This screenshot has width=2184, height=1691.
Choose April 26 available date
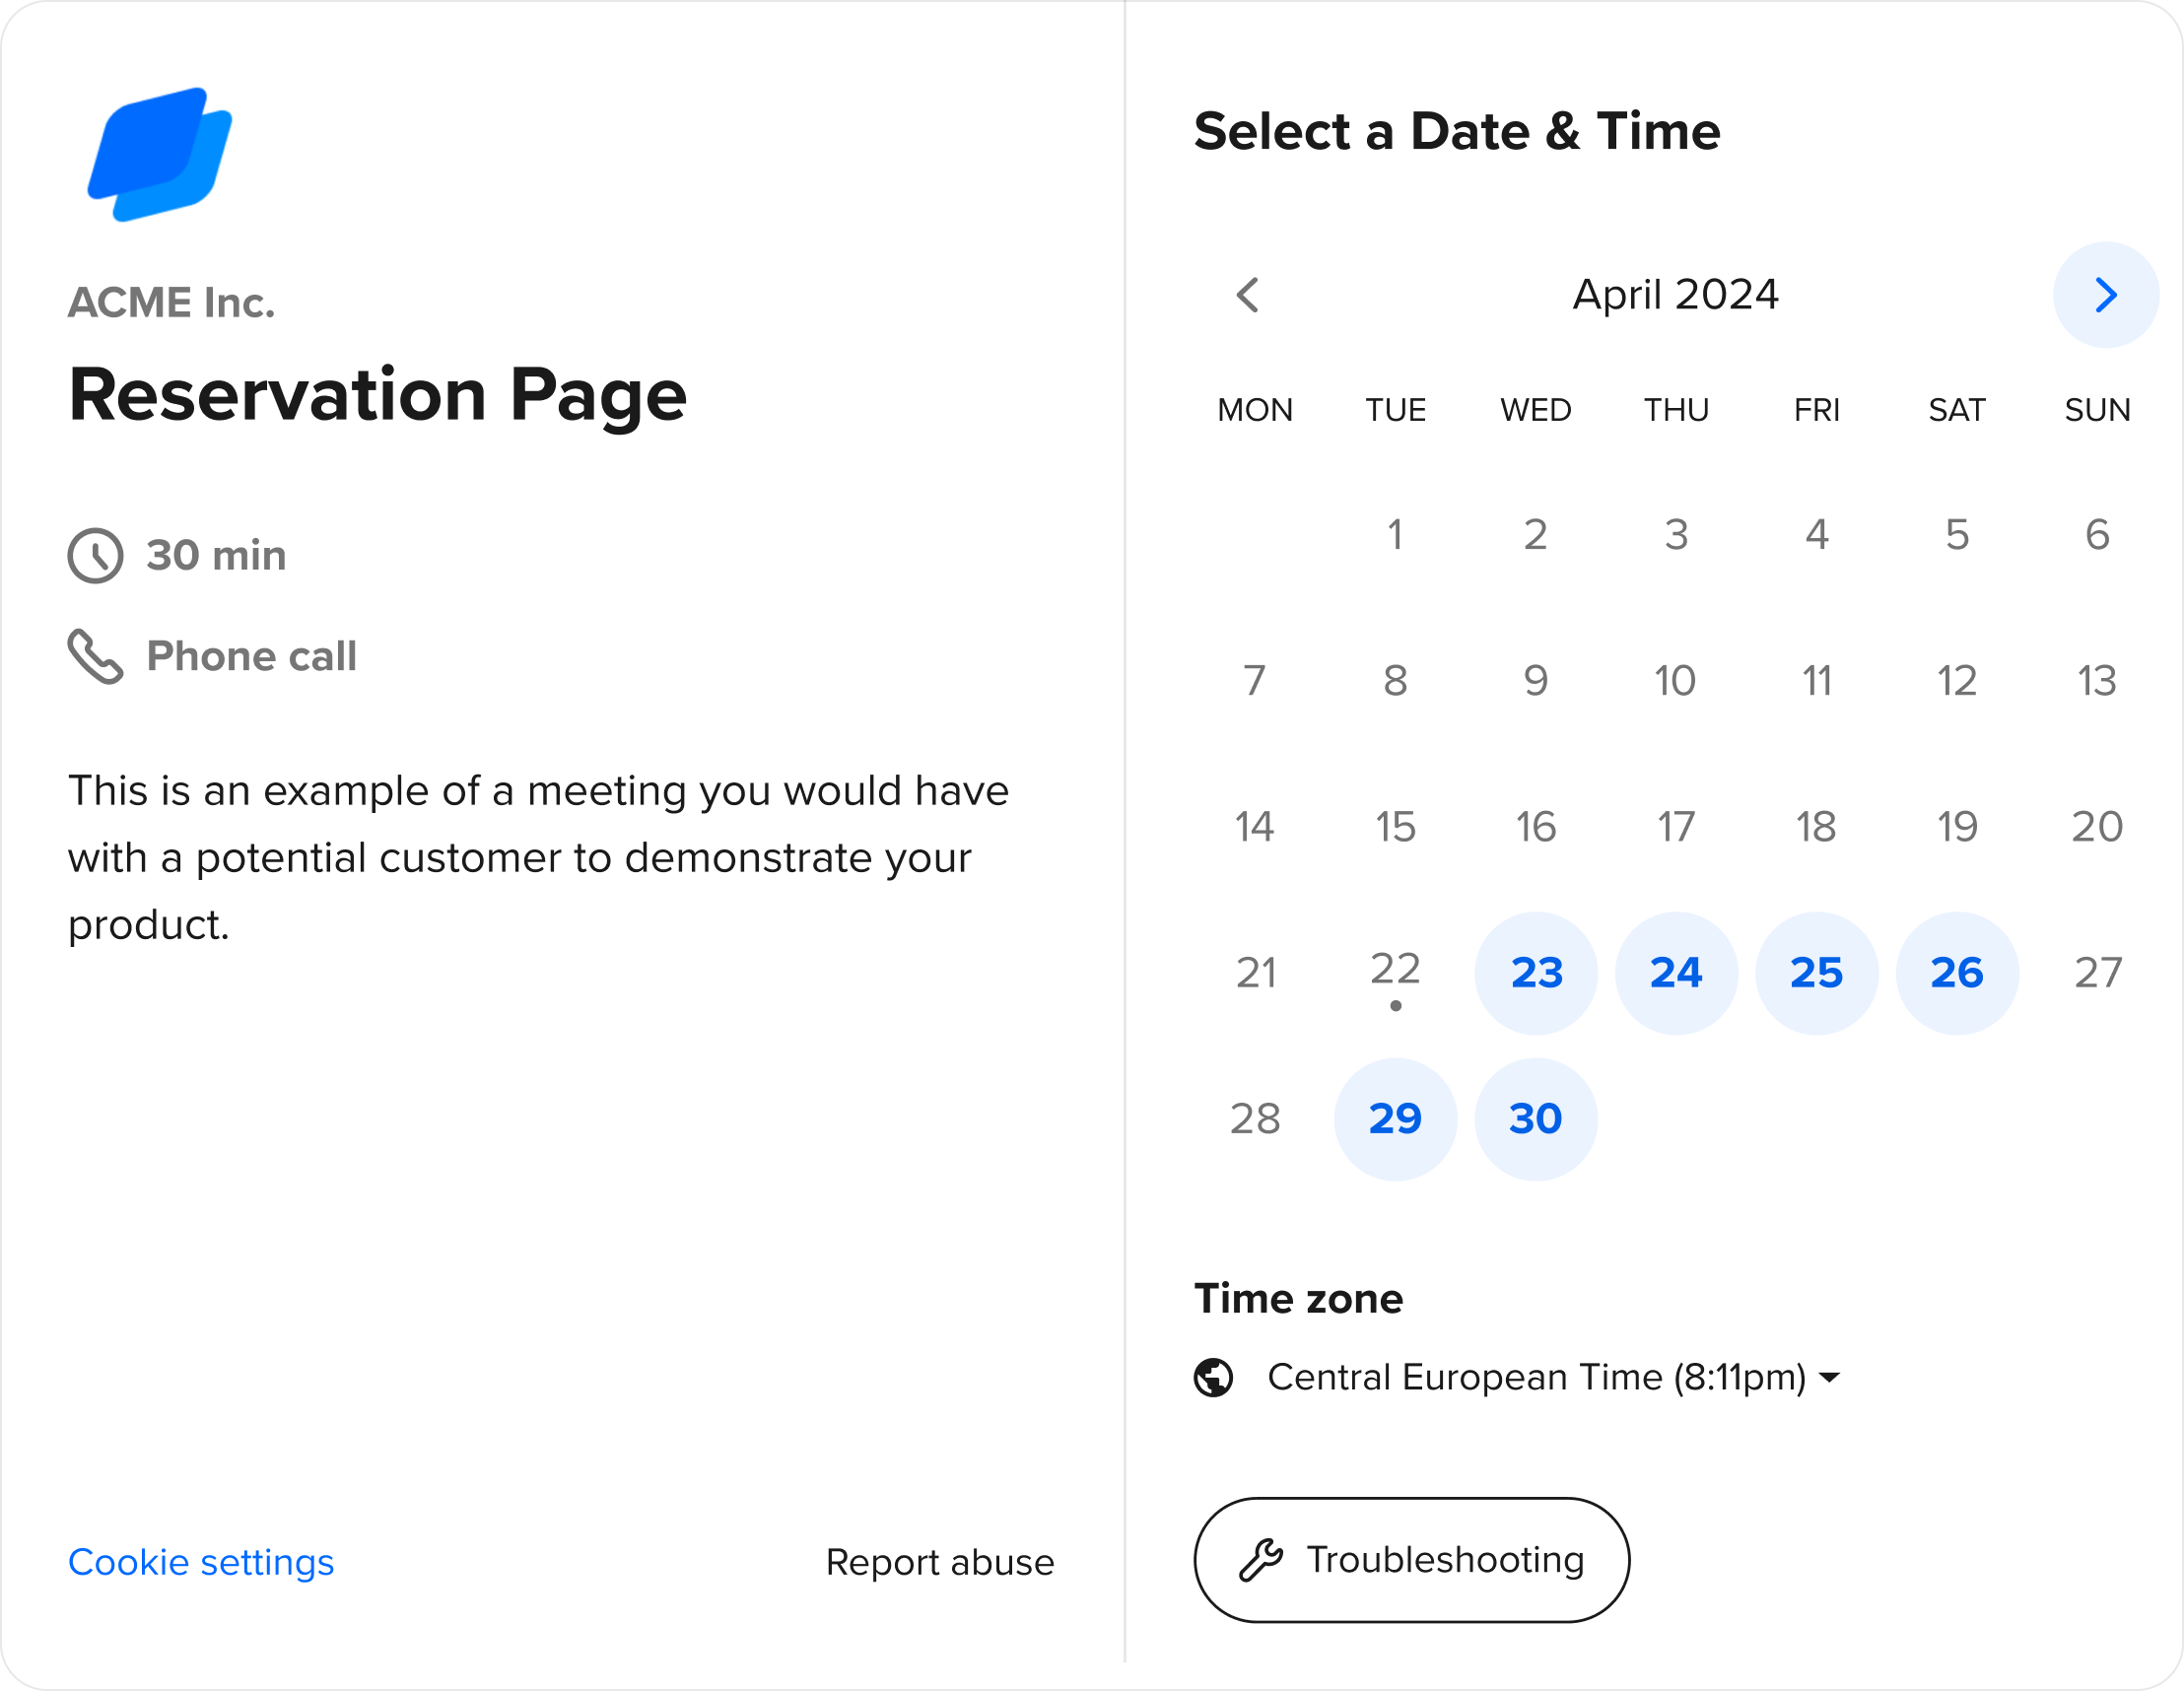click(x=1956, y=973)
